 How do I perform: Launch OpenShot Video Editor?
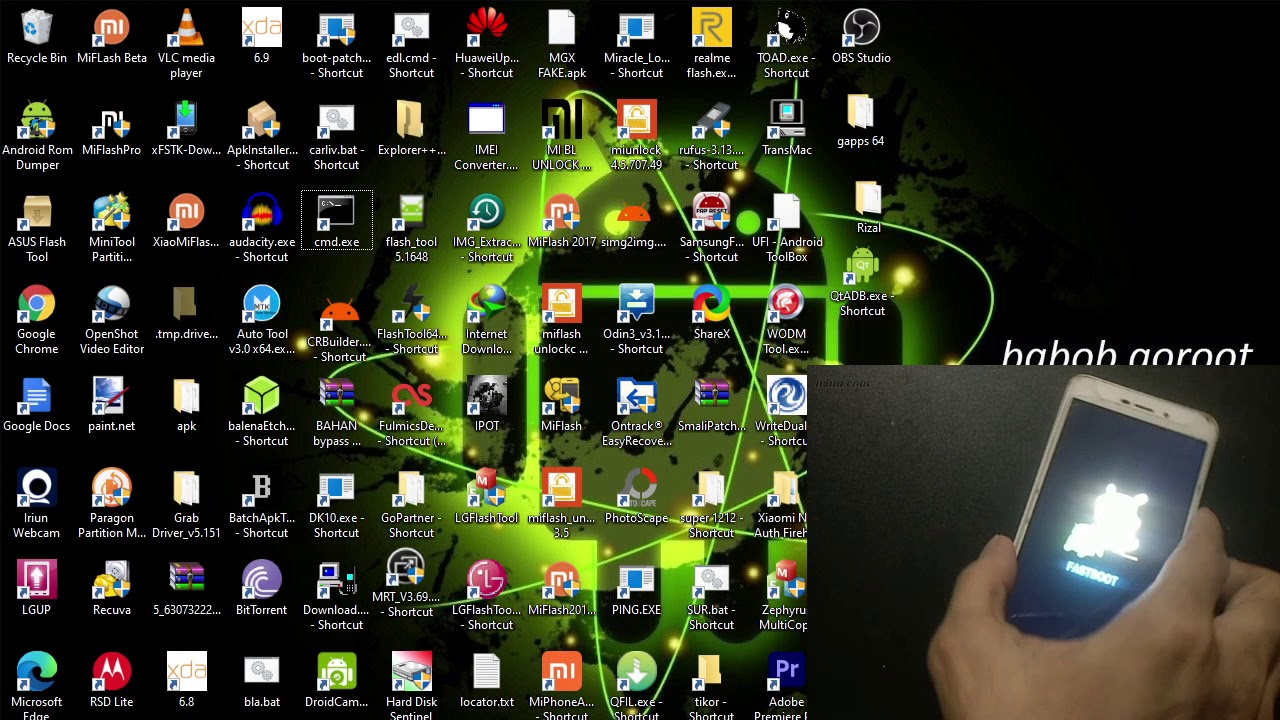click(111, 305)
